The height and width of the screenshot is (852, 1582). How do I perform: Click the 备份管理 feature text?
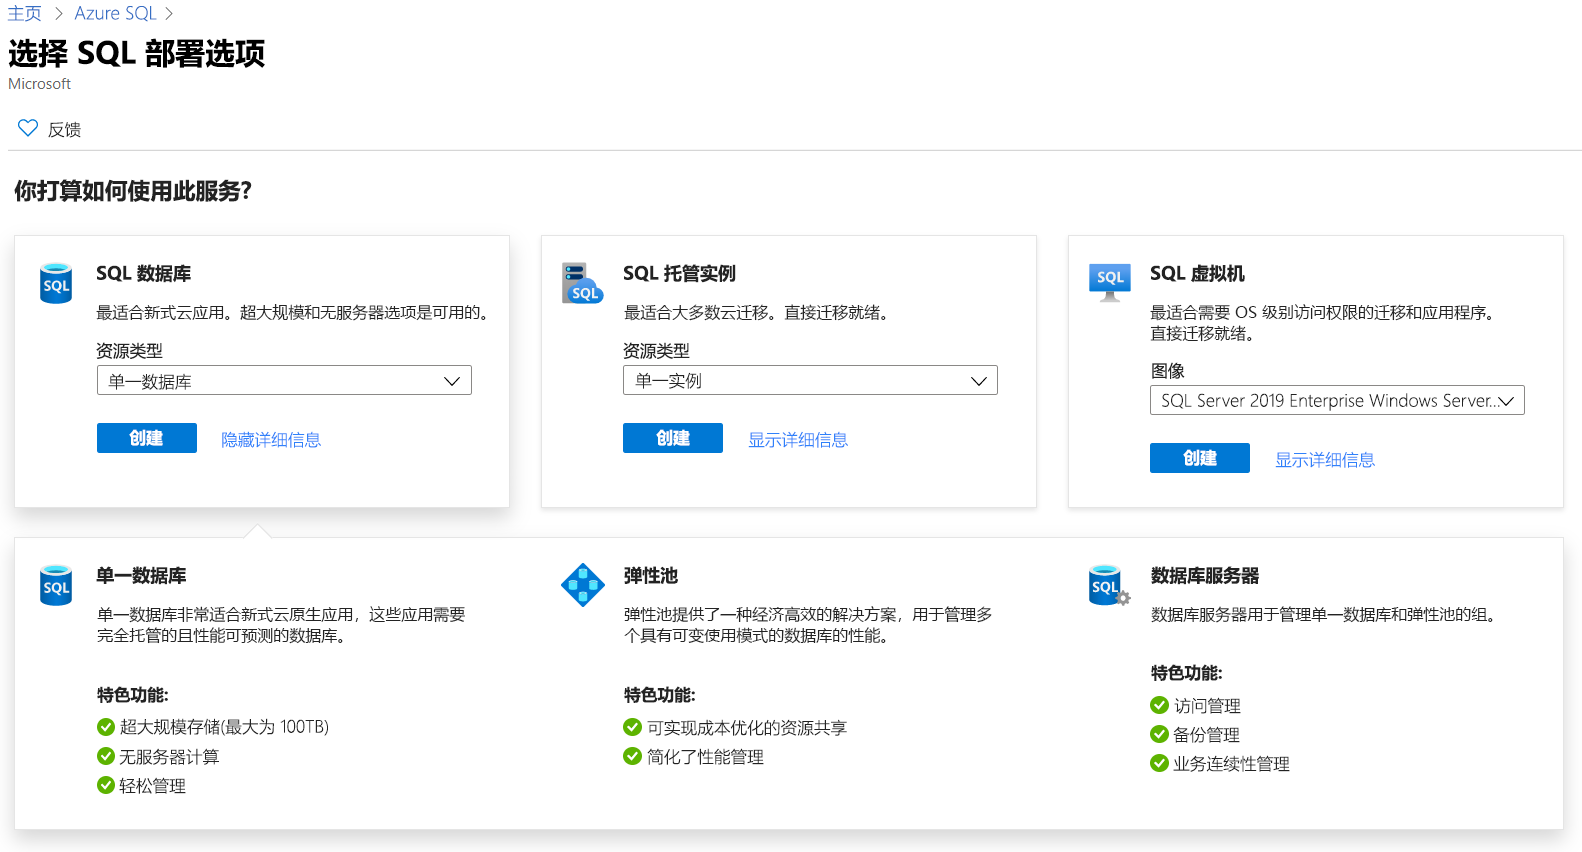(x=1206, y=735)
